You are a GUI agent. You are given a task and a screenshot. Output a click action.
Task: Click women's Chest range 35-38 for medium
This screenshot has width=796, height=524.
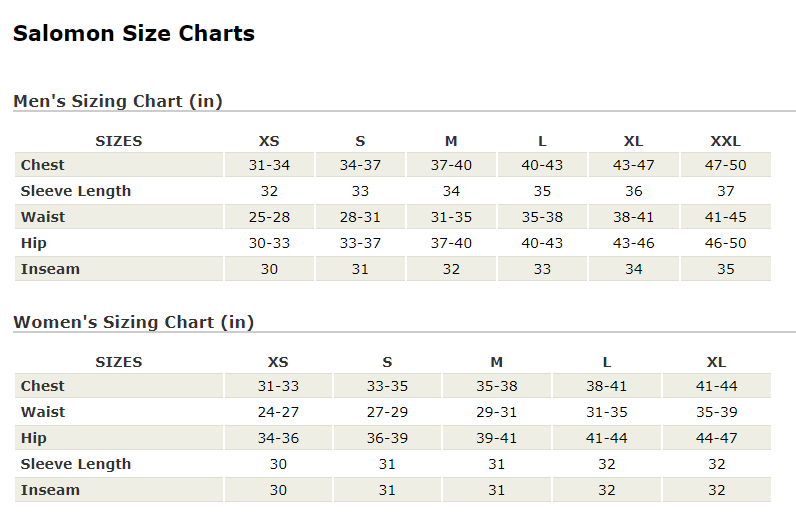pyautogui.click(x=497, y=386)
